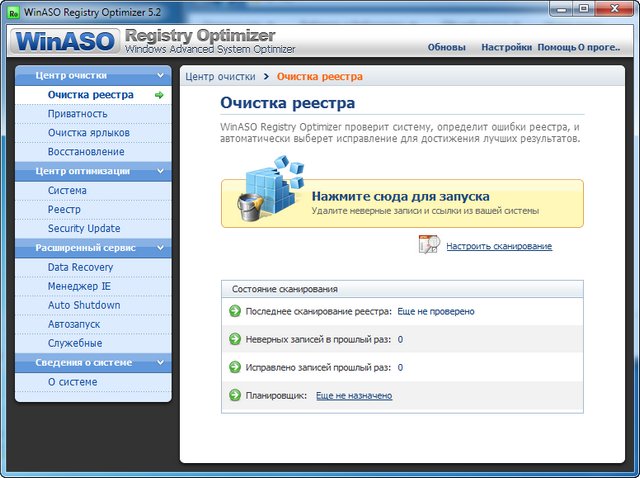This screenshot has height=478, width=640.
Task: Collapse the Центр очистки section
Action: pyautogui.click(x=160, y=76)
